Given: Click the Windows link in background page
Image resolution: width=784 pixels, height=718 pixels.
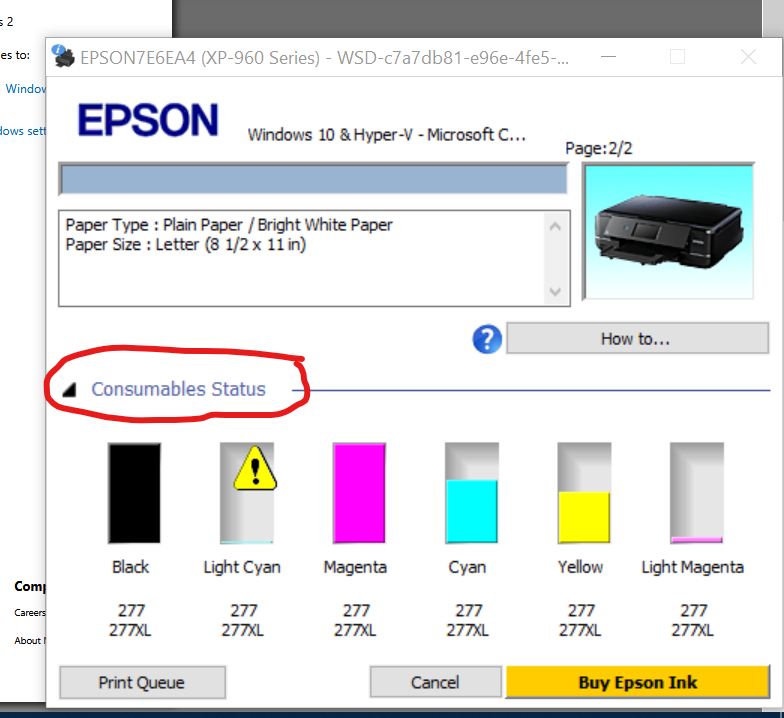Looking at the screenshot, I should click(x=26, y=89).
